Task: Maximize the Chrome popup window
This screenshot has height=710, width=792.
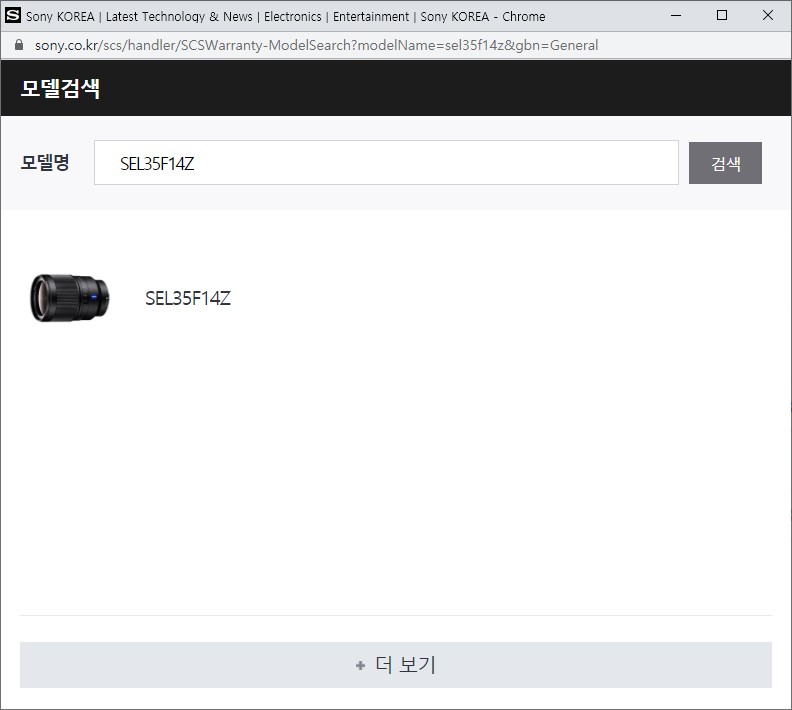Action: 722,16
